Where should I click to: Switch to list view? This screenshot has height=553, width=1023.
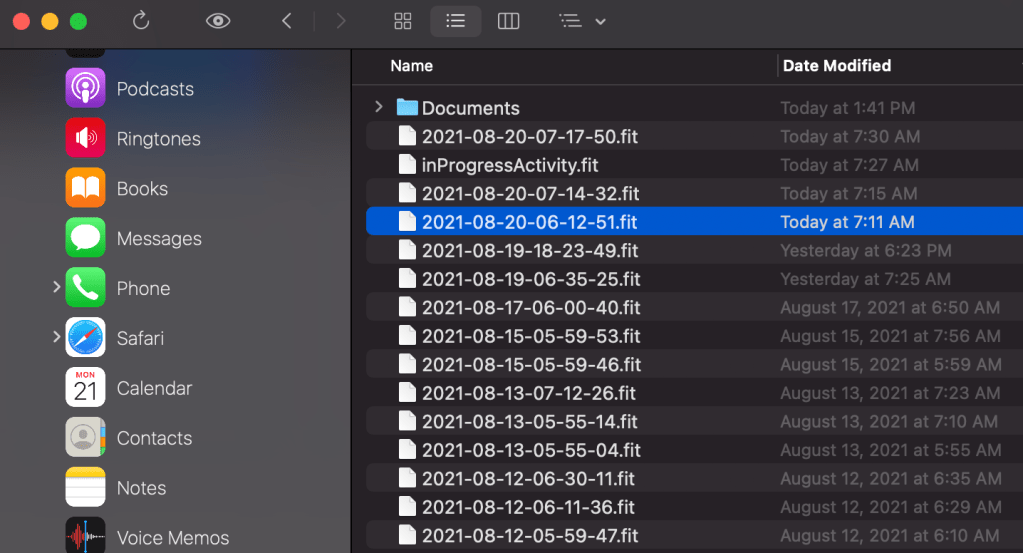pyautogui.click(x=455, y=21)
